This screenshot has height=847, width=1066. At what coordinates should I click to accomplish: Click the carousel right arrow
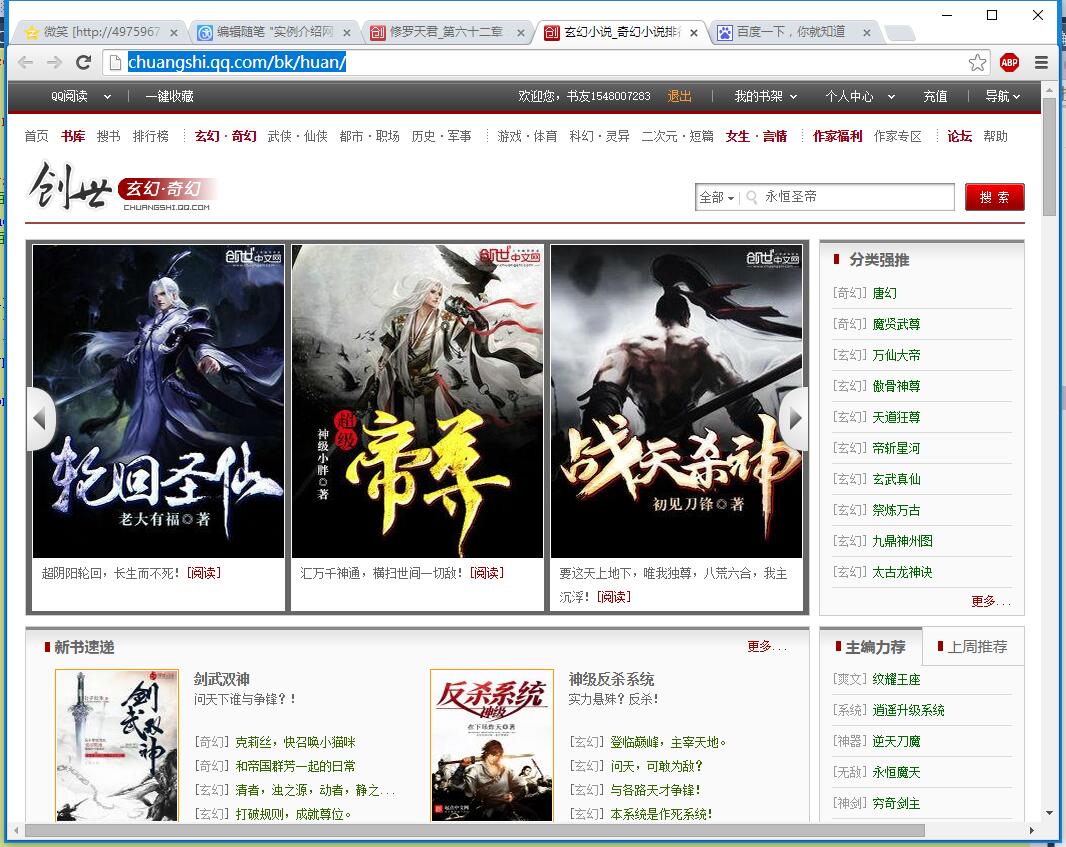coord(794,418)
